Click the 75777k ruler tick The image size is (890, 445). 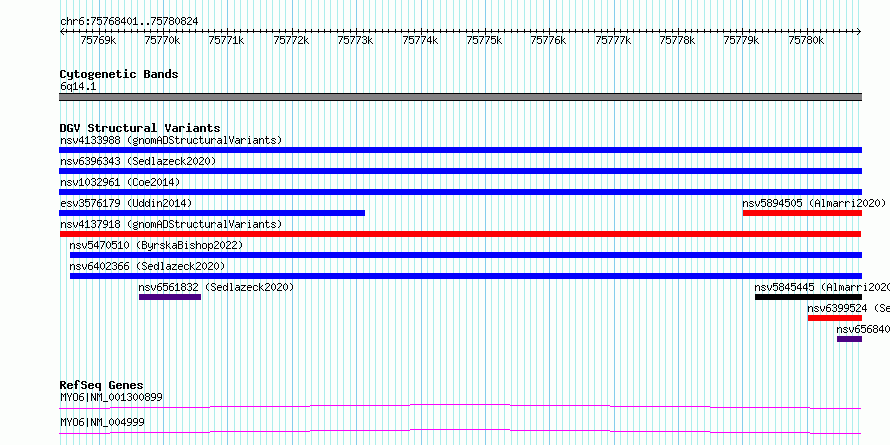613,40
